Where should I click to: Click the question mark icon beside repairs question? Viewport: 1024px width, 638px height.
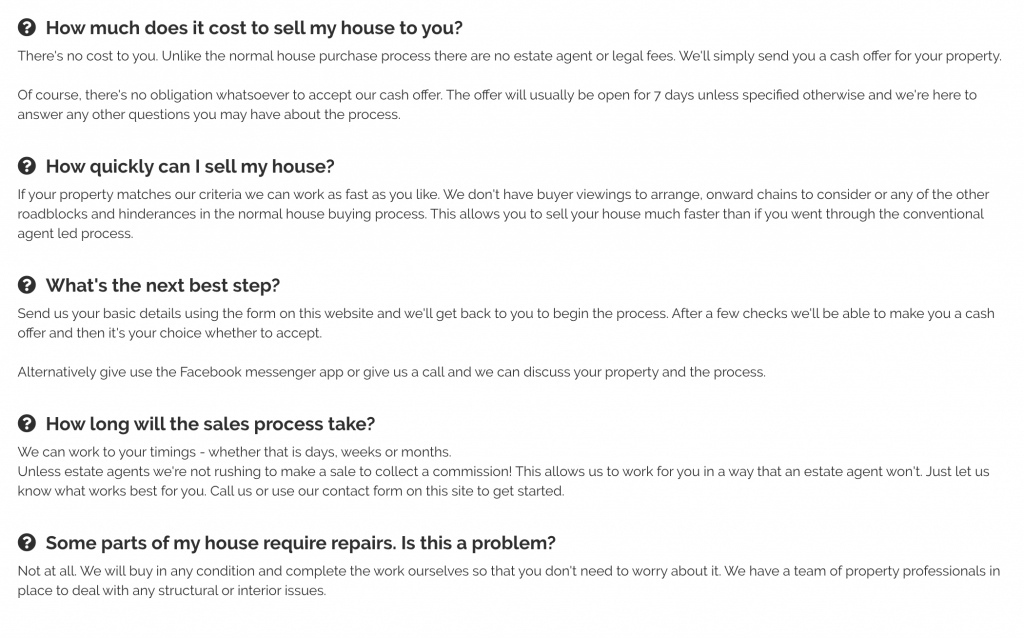click(x=27, y=542)
